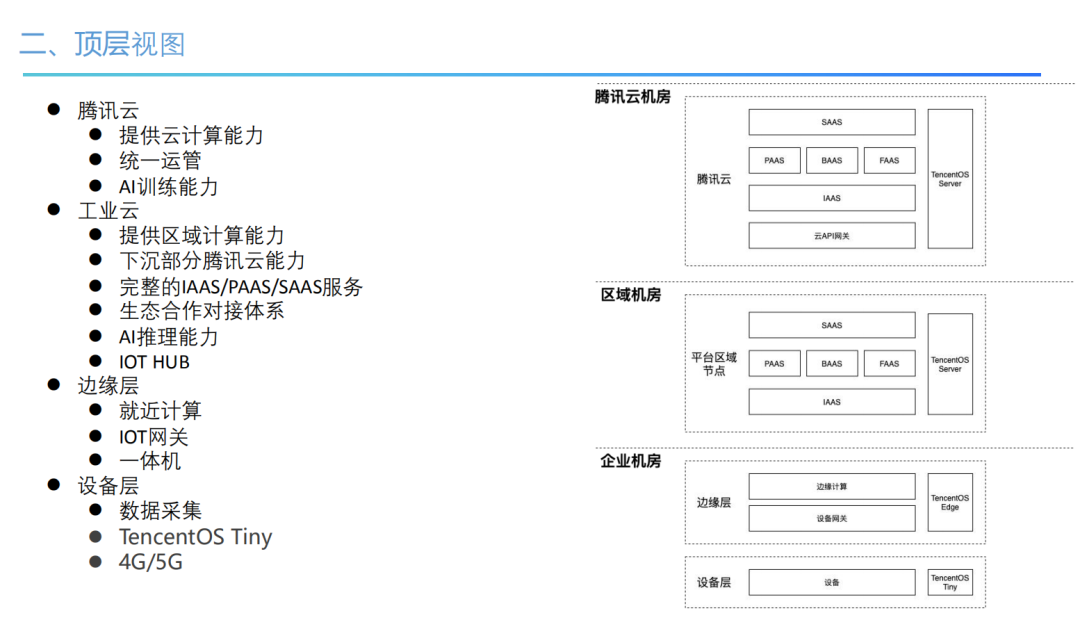Select the BAAS box in 腾讯云机房
The image size is (1080, 620).
point(832,161)
